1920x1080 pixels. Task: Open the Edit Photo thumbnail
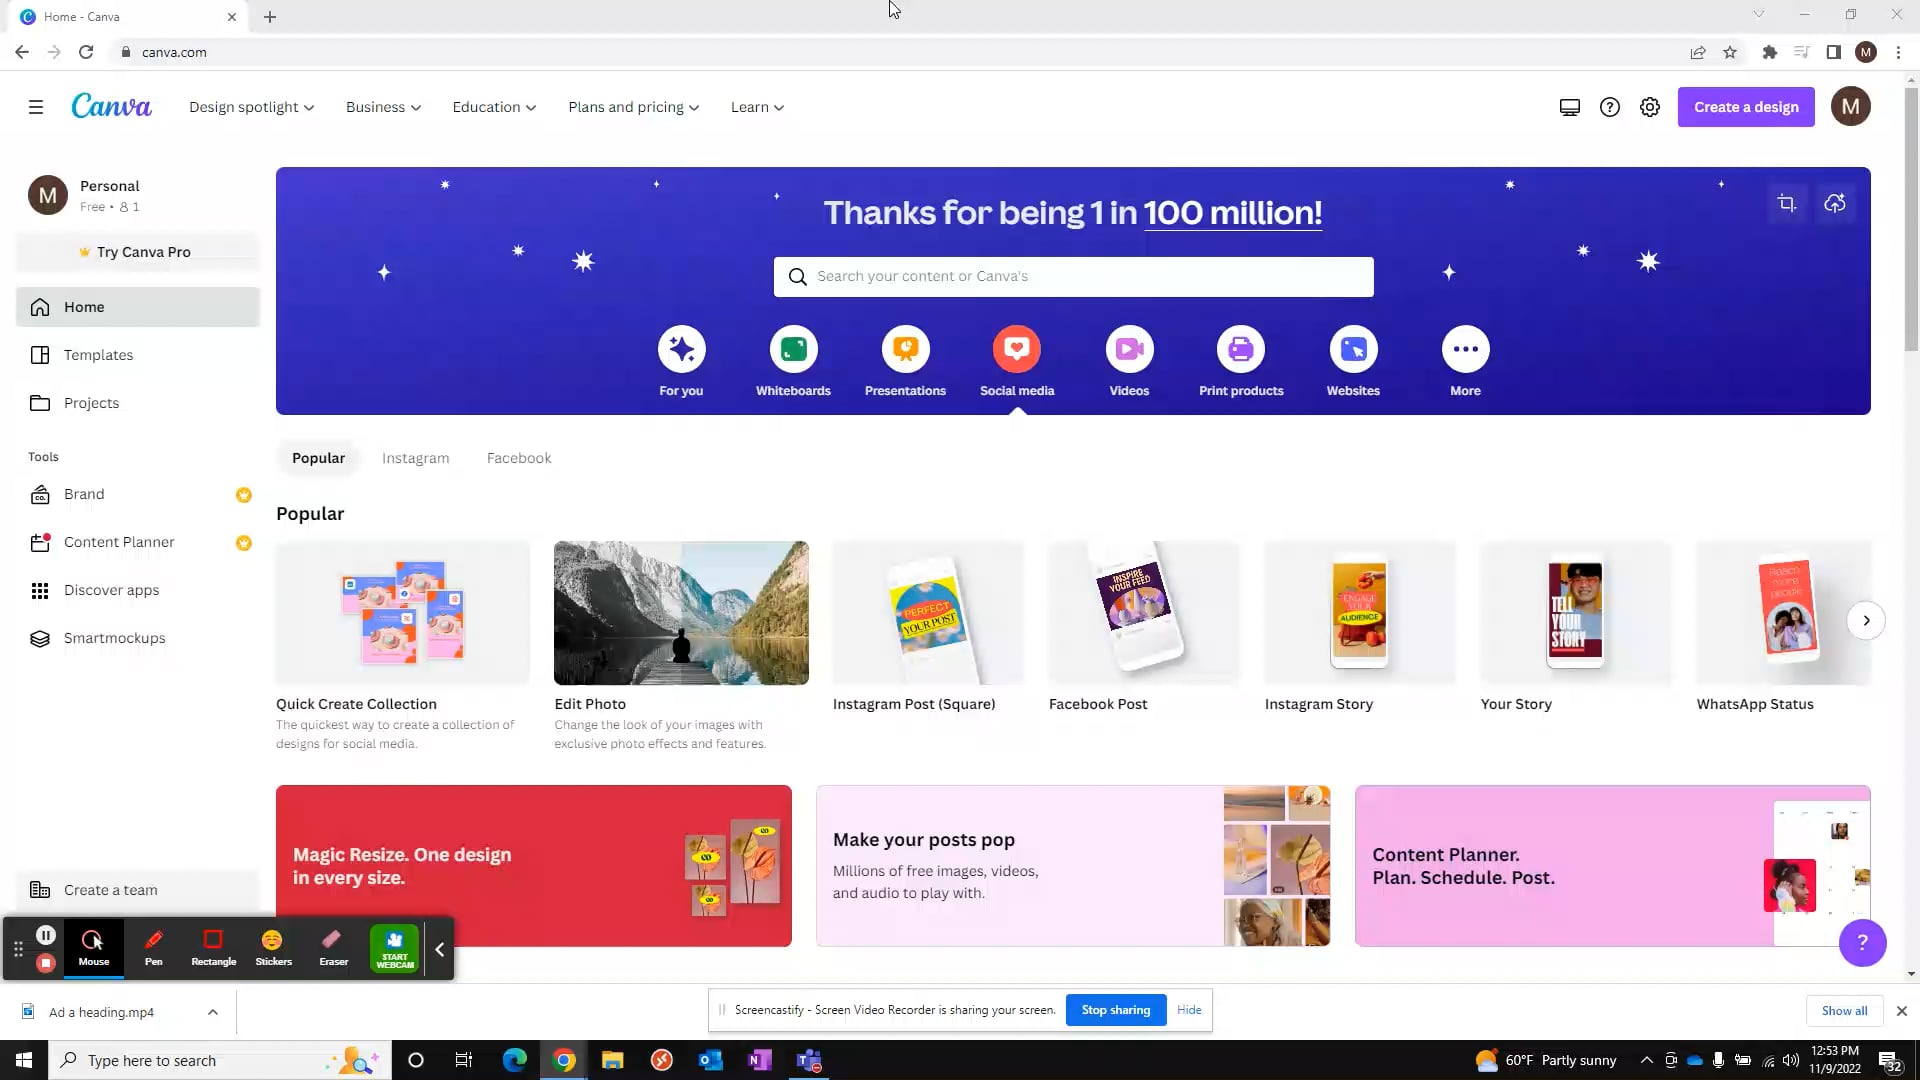pyautogui.click(x=681, y=613)
